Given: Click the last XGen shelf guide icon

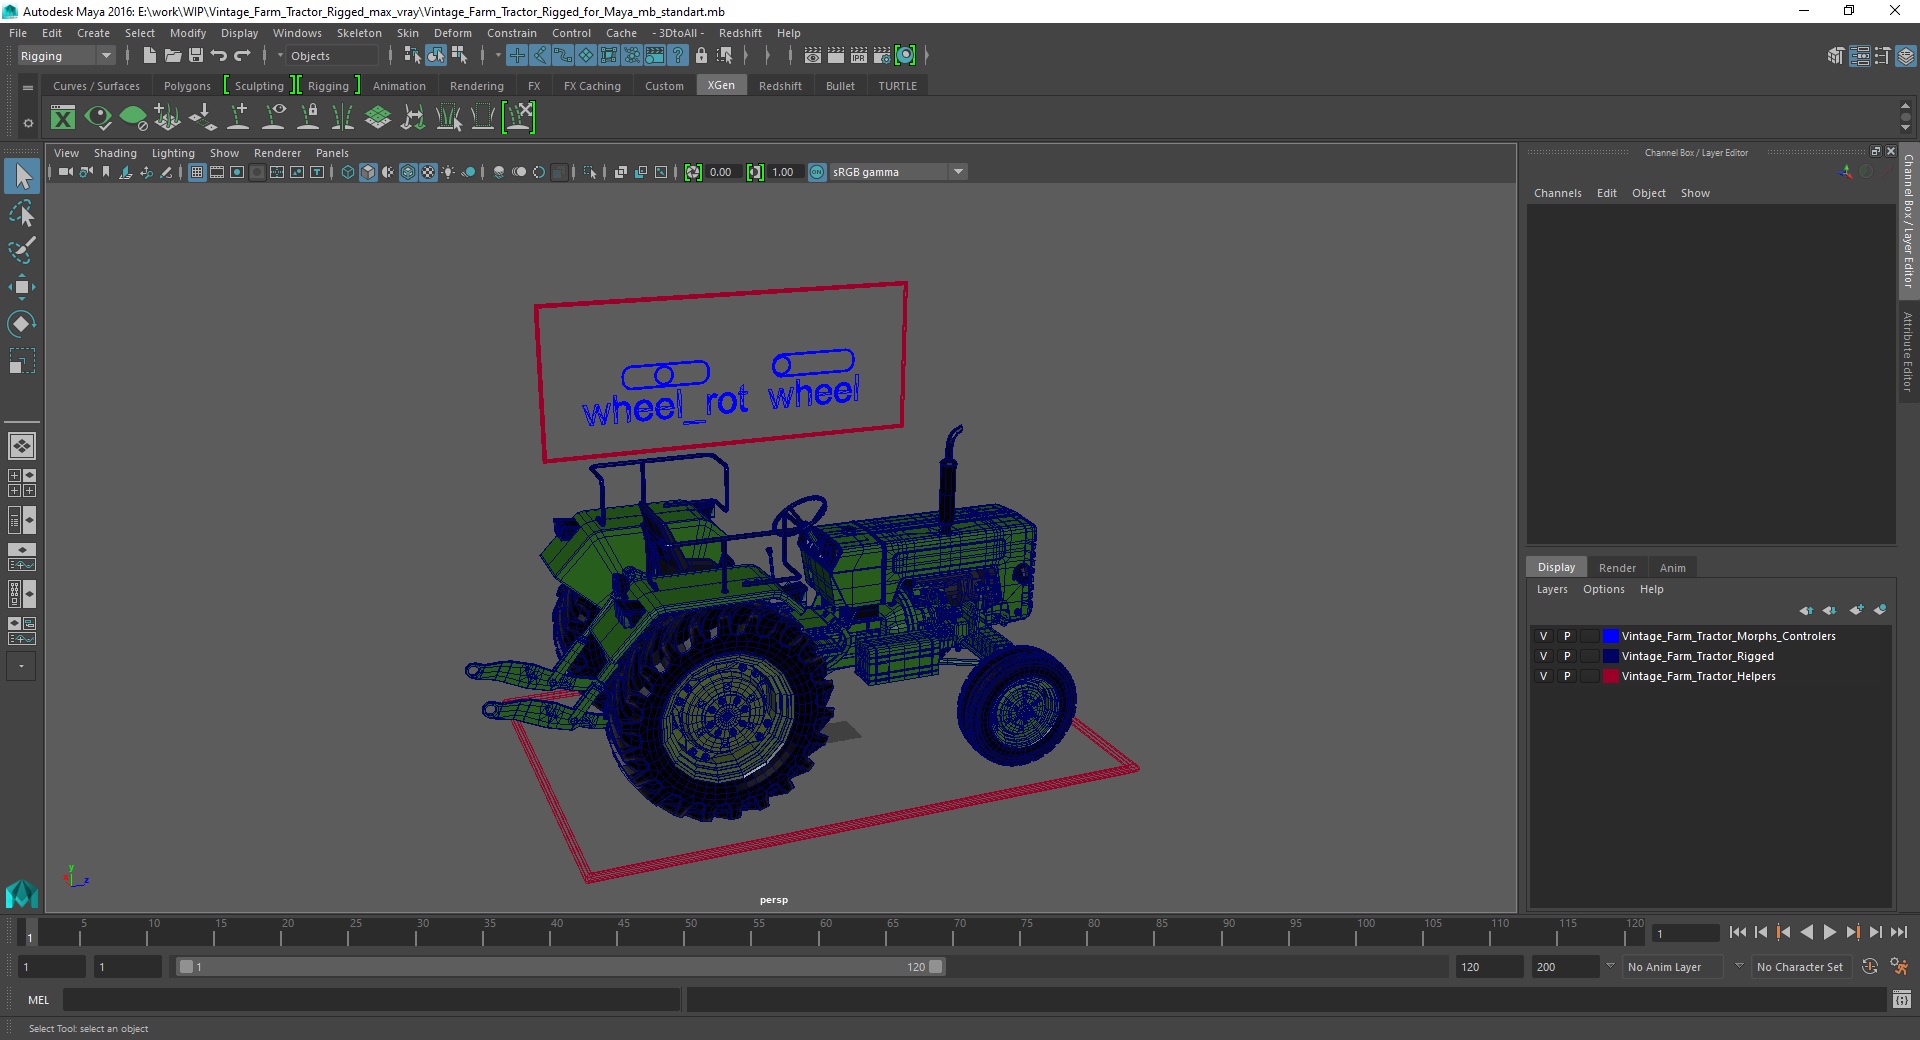Looking at the screenshot, I should [519, 118].
